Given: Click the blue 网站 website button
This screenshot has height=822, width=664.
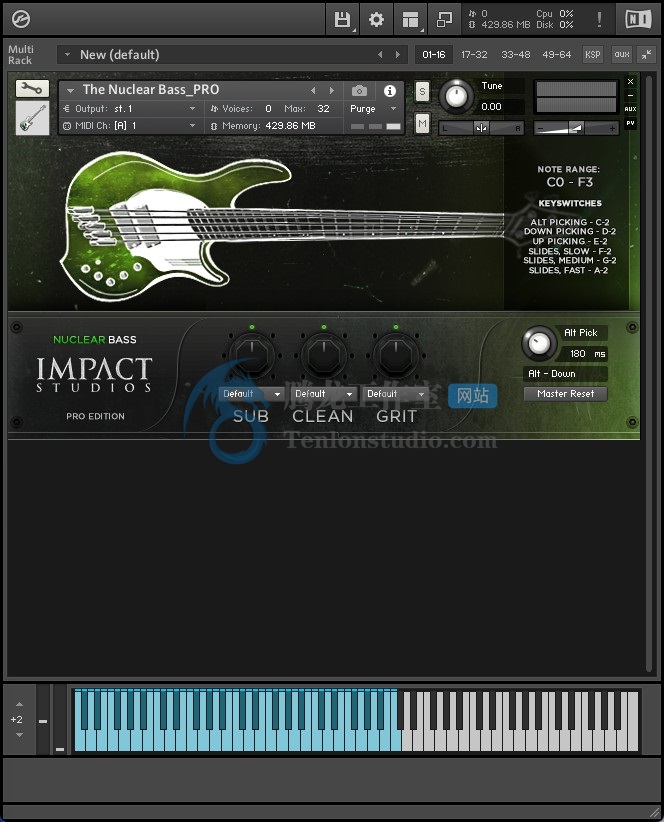Looking at the screenshot, I should (x=473, y=396).
